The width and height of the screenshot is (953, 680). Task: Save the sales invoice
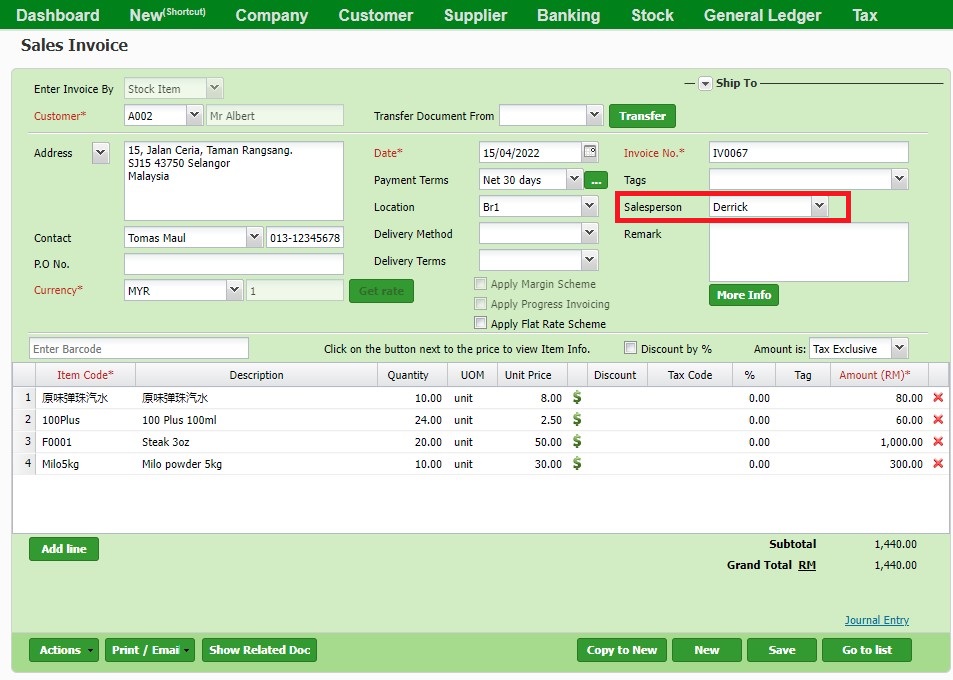(781, 649)
